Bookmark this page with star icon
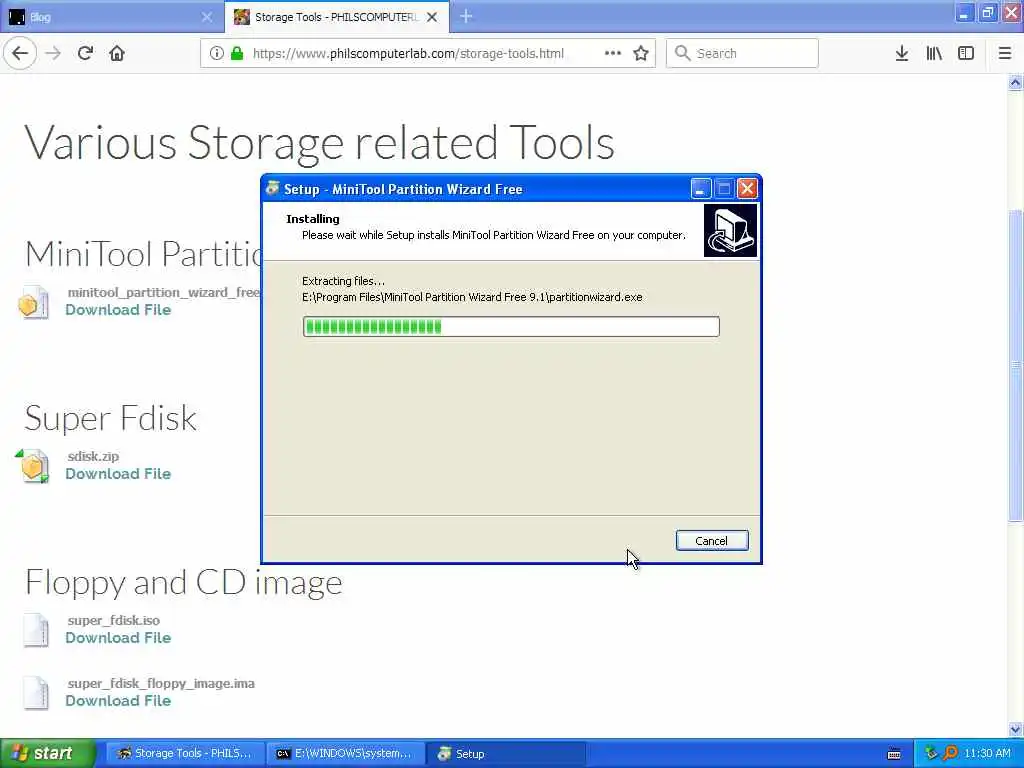 tap(641, 53)
